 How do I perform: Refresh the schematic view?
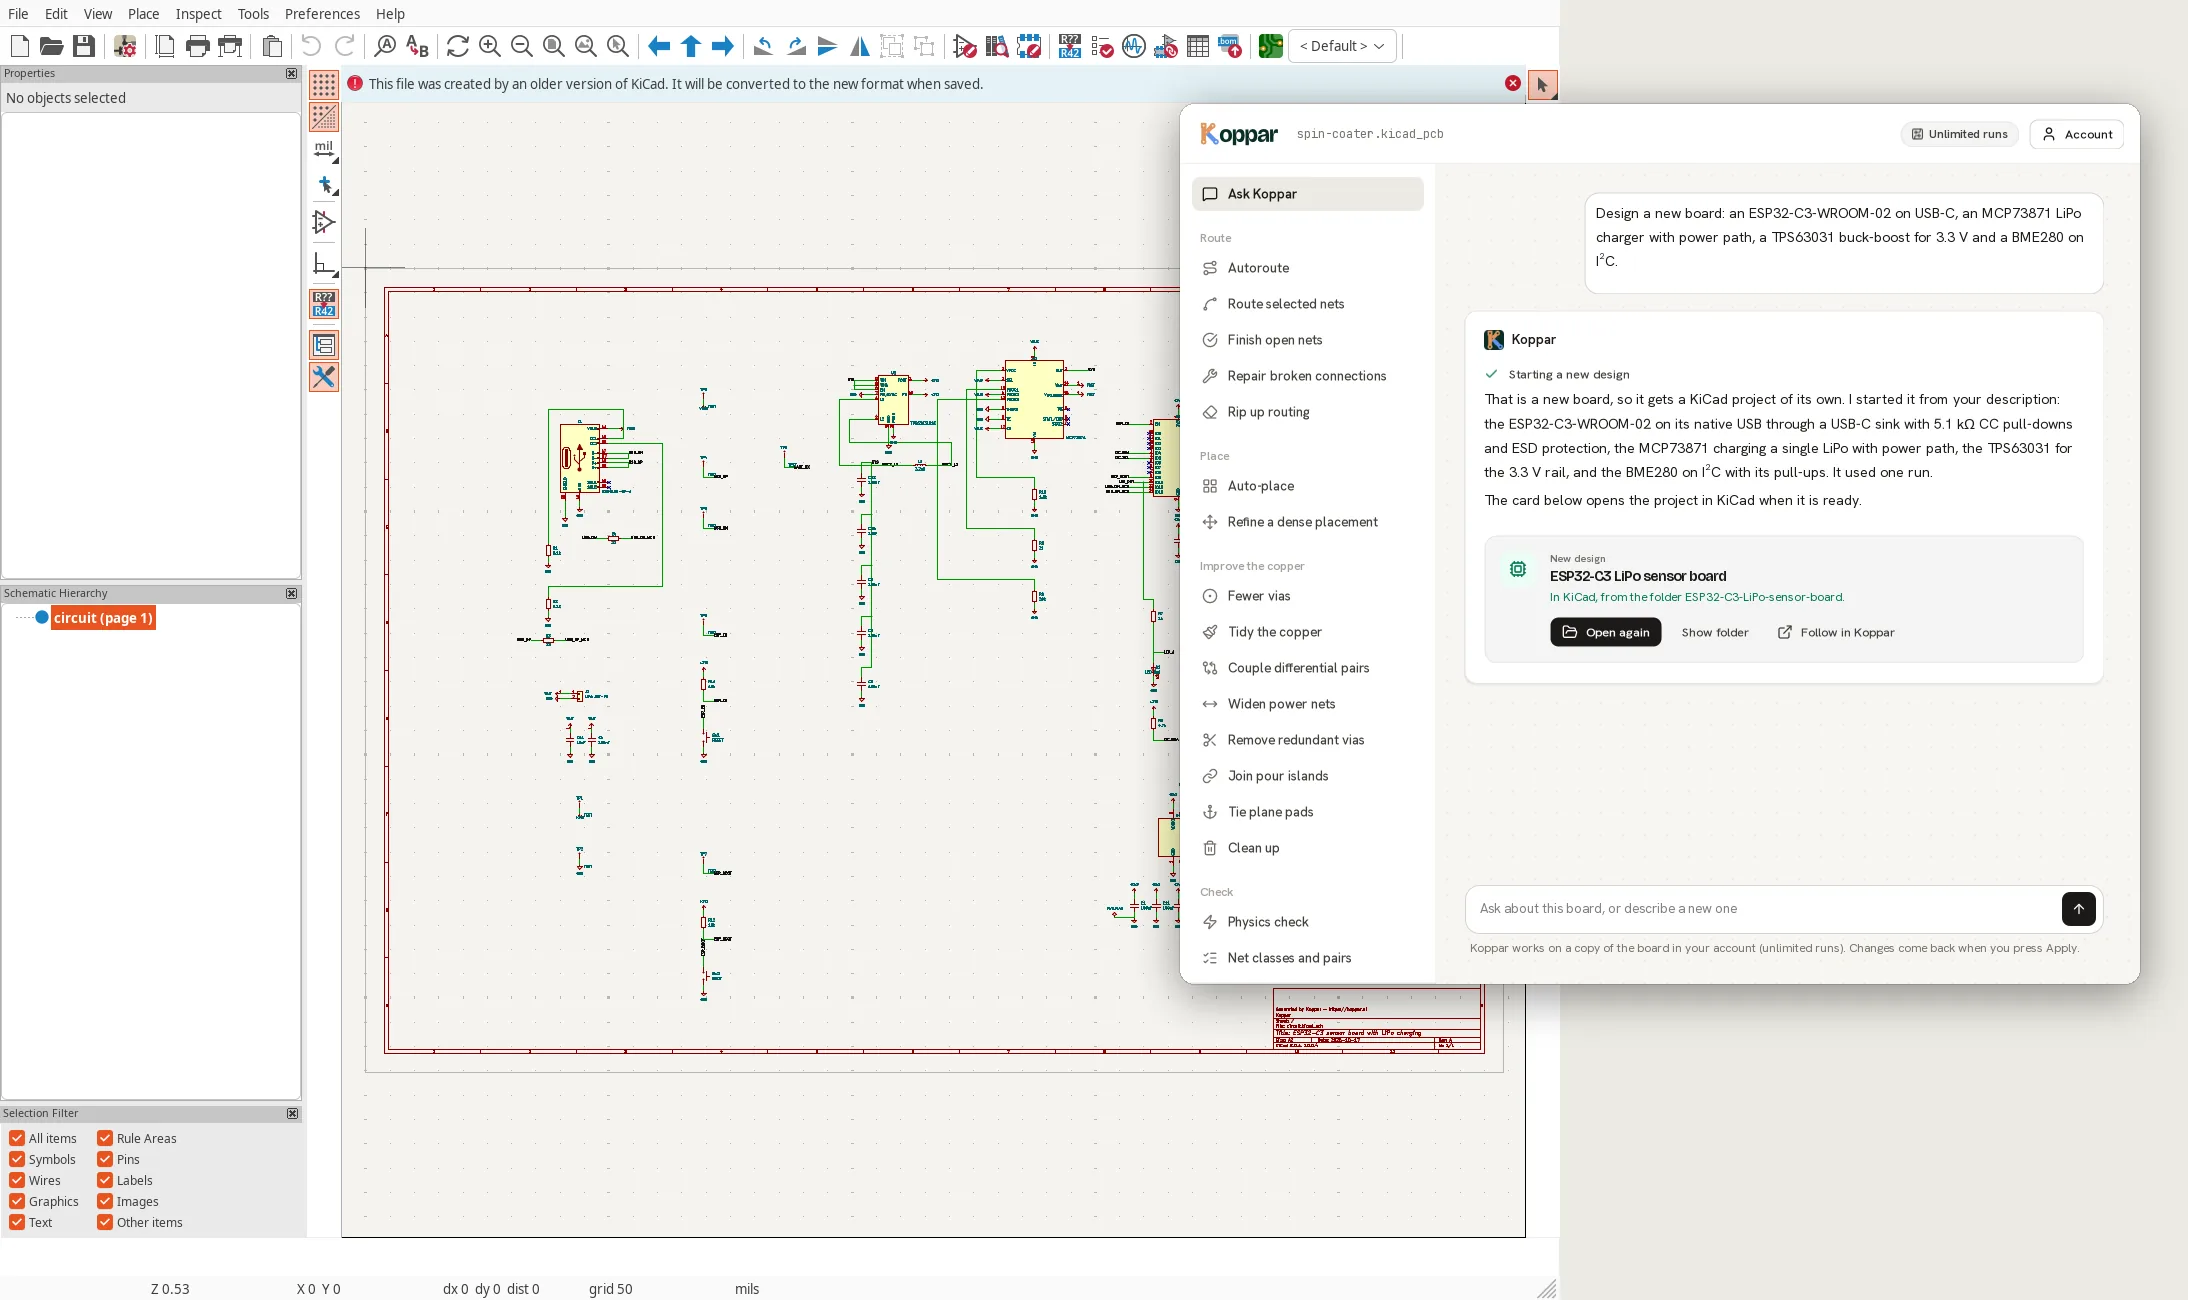click(458, 46)
